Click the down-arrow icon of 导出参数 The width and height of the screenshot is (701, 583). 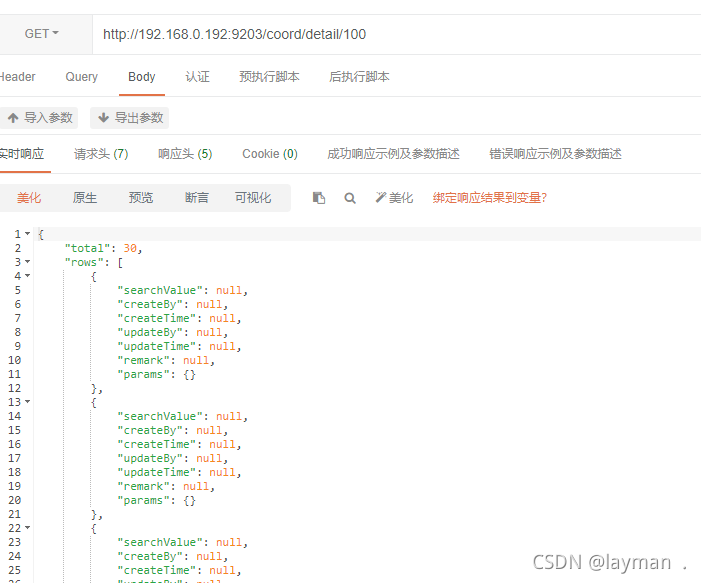pos(104,118)
